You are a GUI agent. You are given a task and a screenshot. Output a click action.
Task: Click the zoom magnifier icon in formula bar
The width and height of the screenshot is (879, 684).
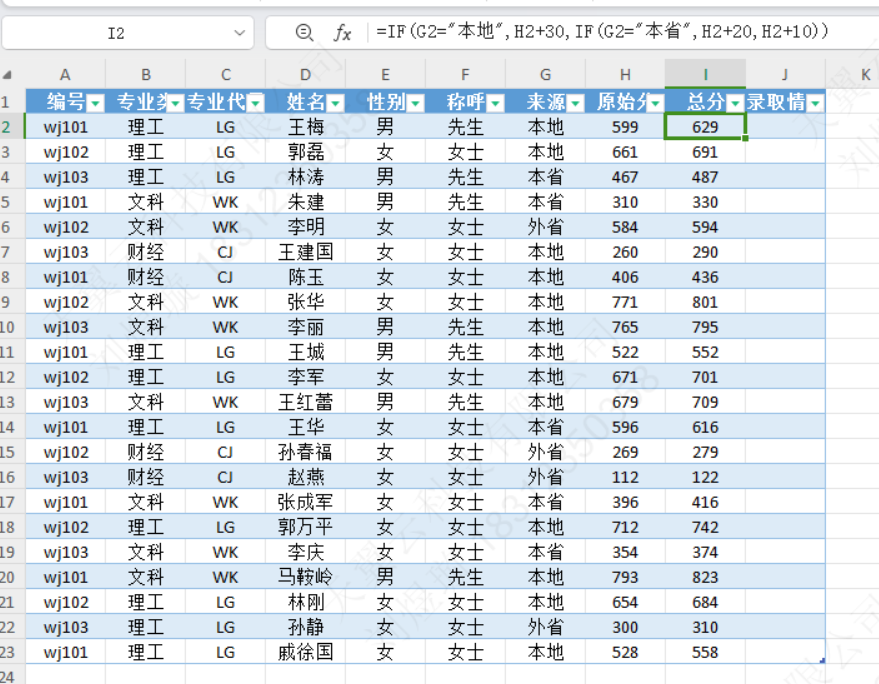[x=304, y=33]
